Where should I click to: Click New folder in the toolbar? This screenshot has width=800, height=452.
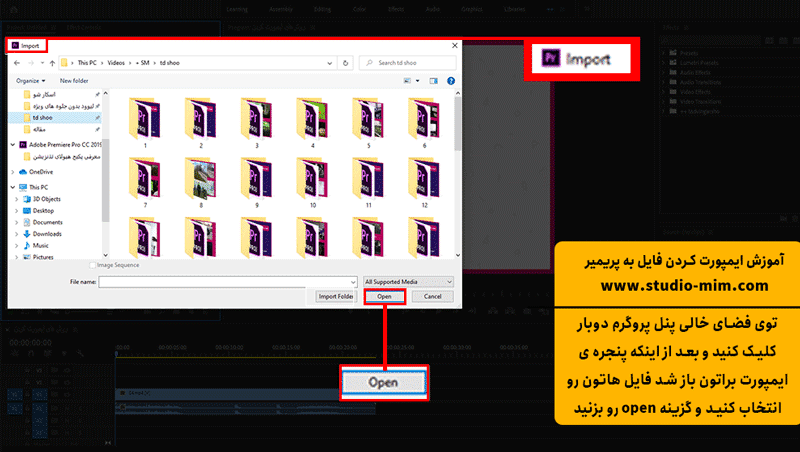coord(74,80)
